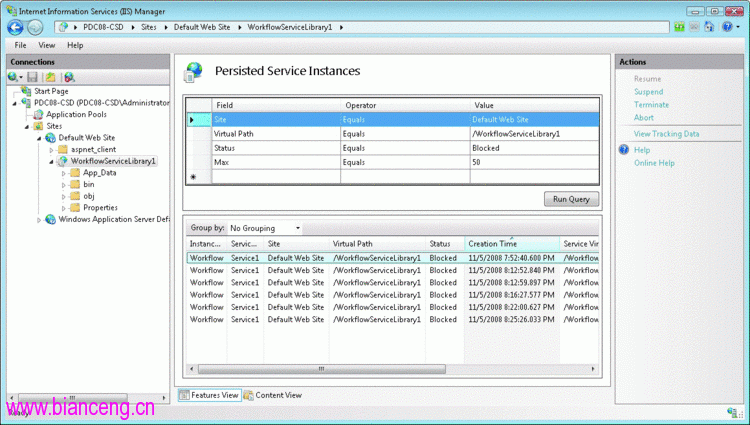Collapse the WorkflowServiceLibrary1 node
This screenshot has height=425, width=750.
point(51,162)
